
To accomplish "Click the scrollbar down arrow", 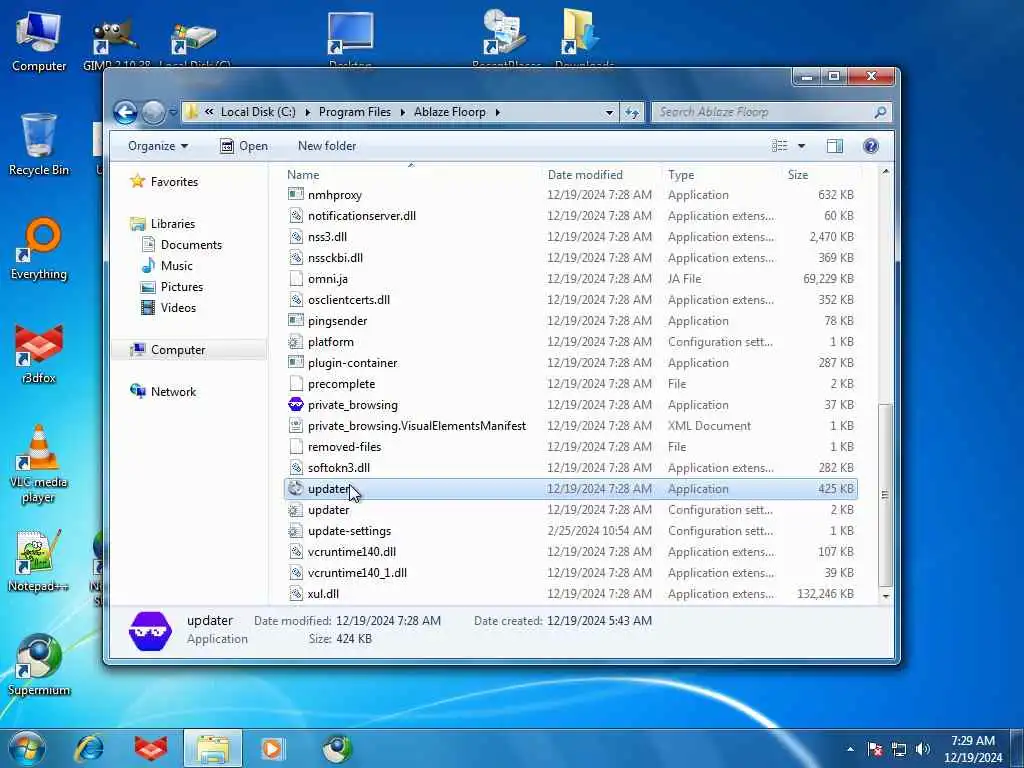I will 886,596.
